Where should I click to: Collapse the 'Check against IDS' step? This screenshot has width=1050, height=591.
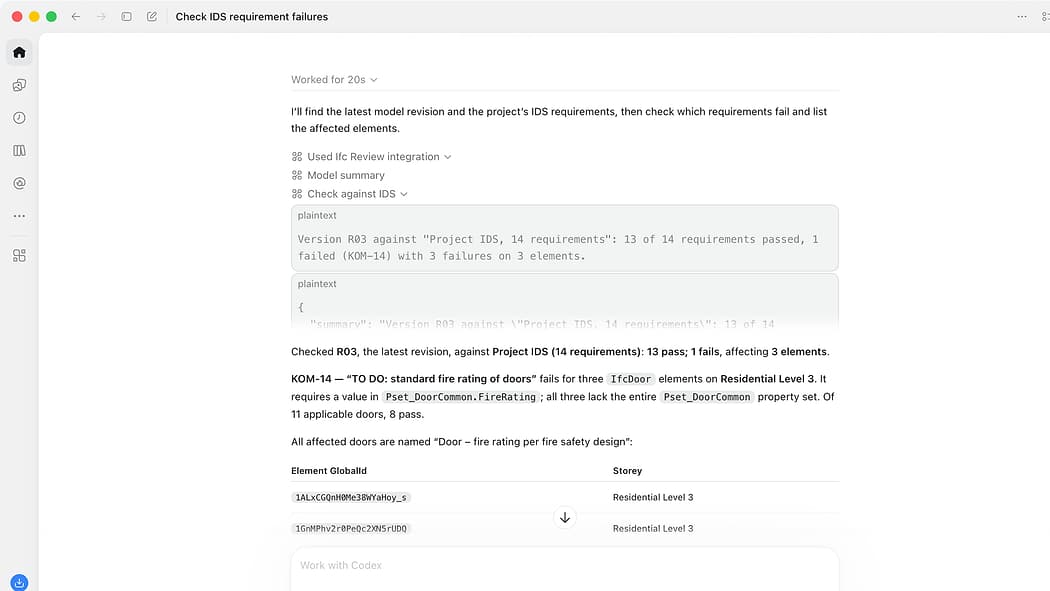tap(350, 194)
